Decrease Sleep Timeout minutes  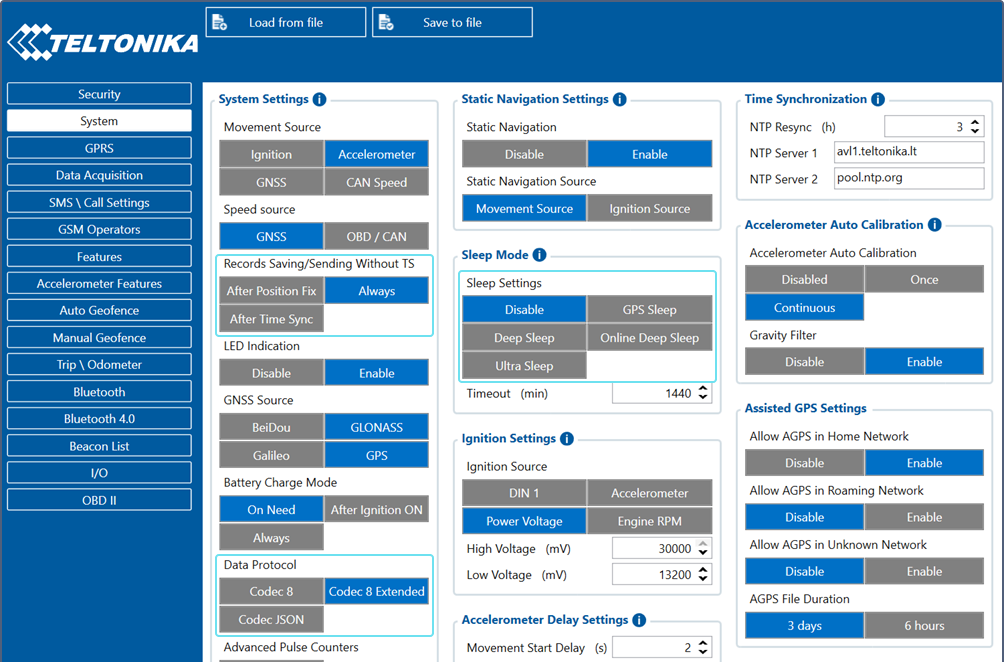click(x=703, y=398)
